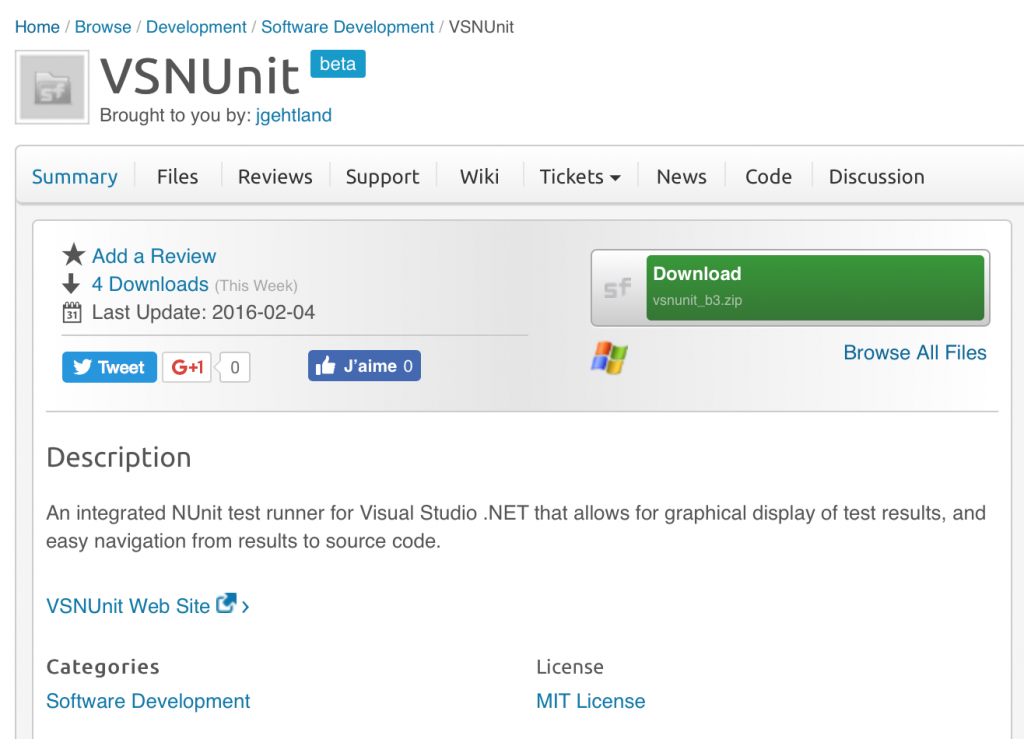
Task: Click the calendar icon beside Last Update
Action: (x=72, y=313)
